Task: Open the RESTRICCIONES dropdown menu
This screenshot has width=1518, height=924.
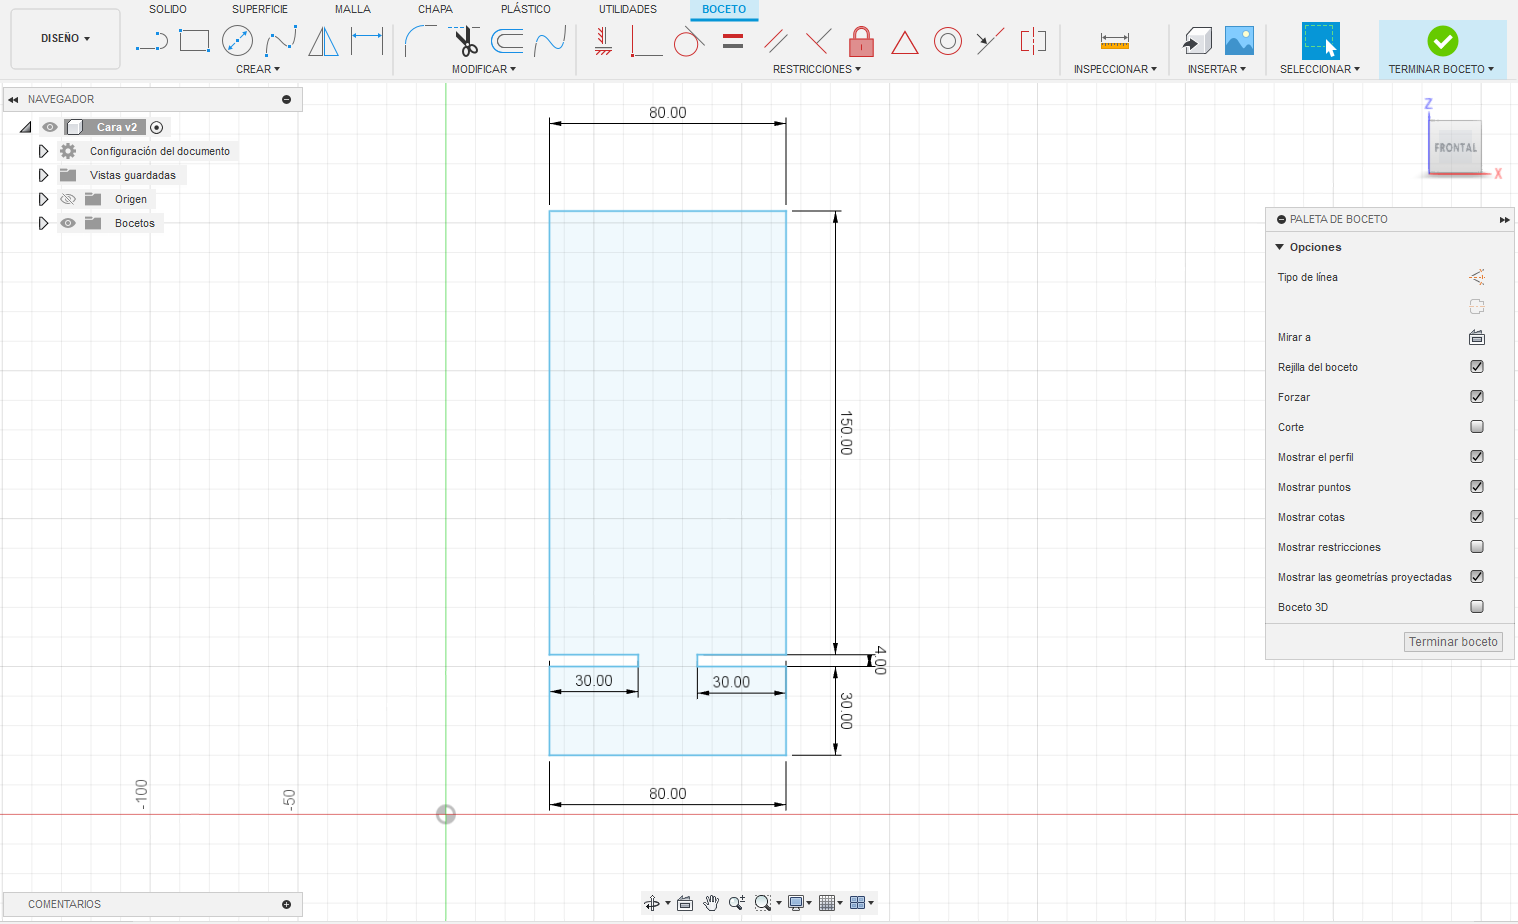Action: (817, 69)
